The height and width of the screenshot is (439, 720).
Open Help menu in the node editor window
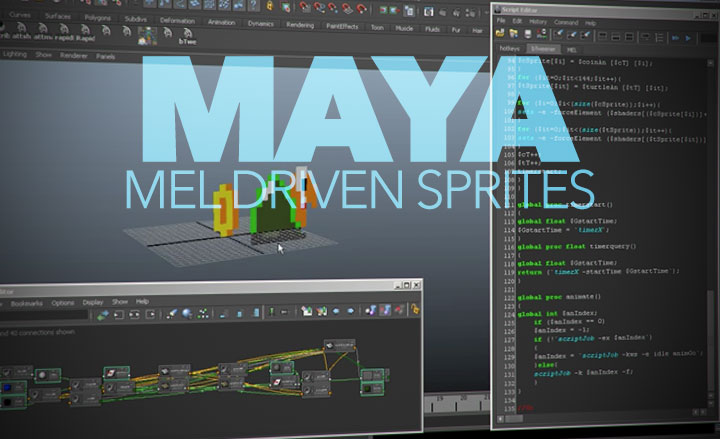[142, 301]
